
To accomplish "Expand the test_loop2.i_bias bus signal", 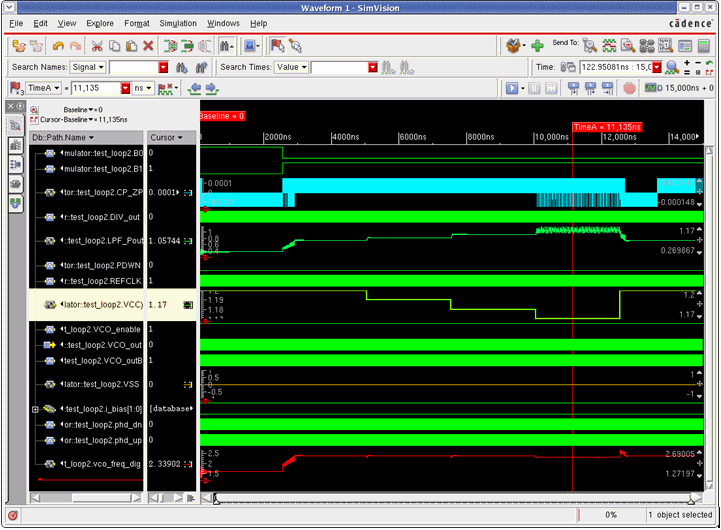I will tap(36, 409).
